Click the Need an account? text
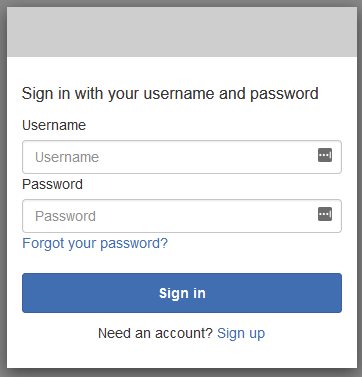Image resolution: width=362 pixels, height=377 pixels. tap(155, 333)
